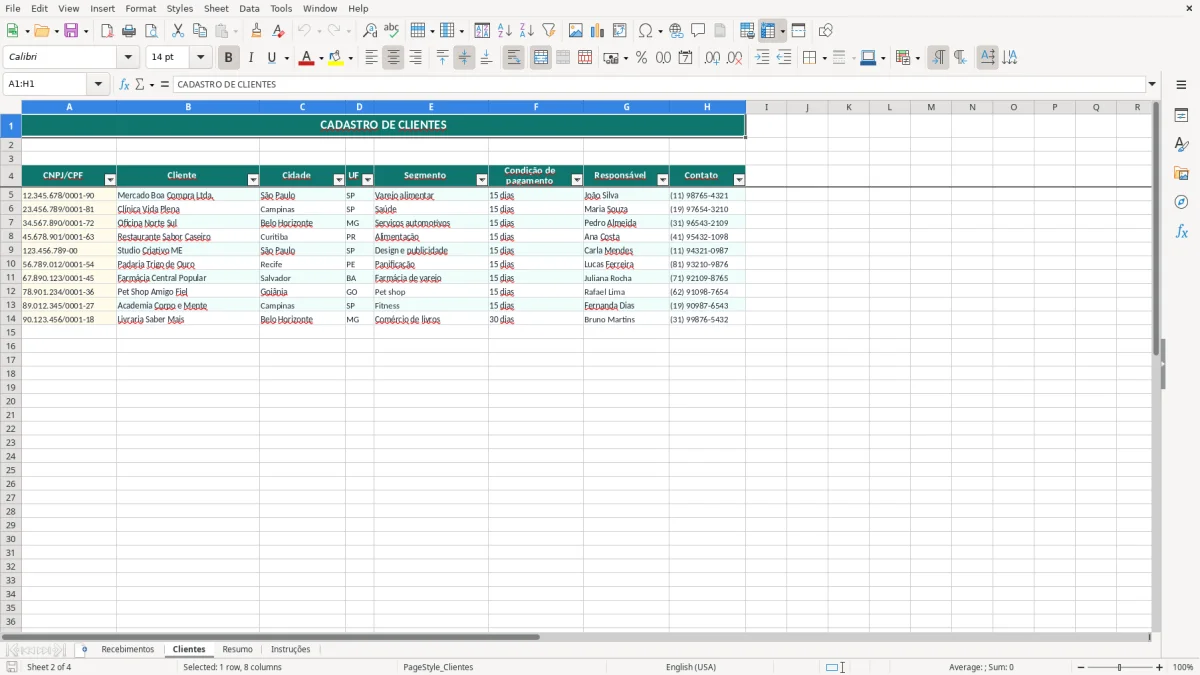Open the sidebar Gallery panel
1200x675 pixels.
tap(1181, 173)
